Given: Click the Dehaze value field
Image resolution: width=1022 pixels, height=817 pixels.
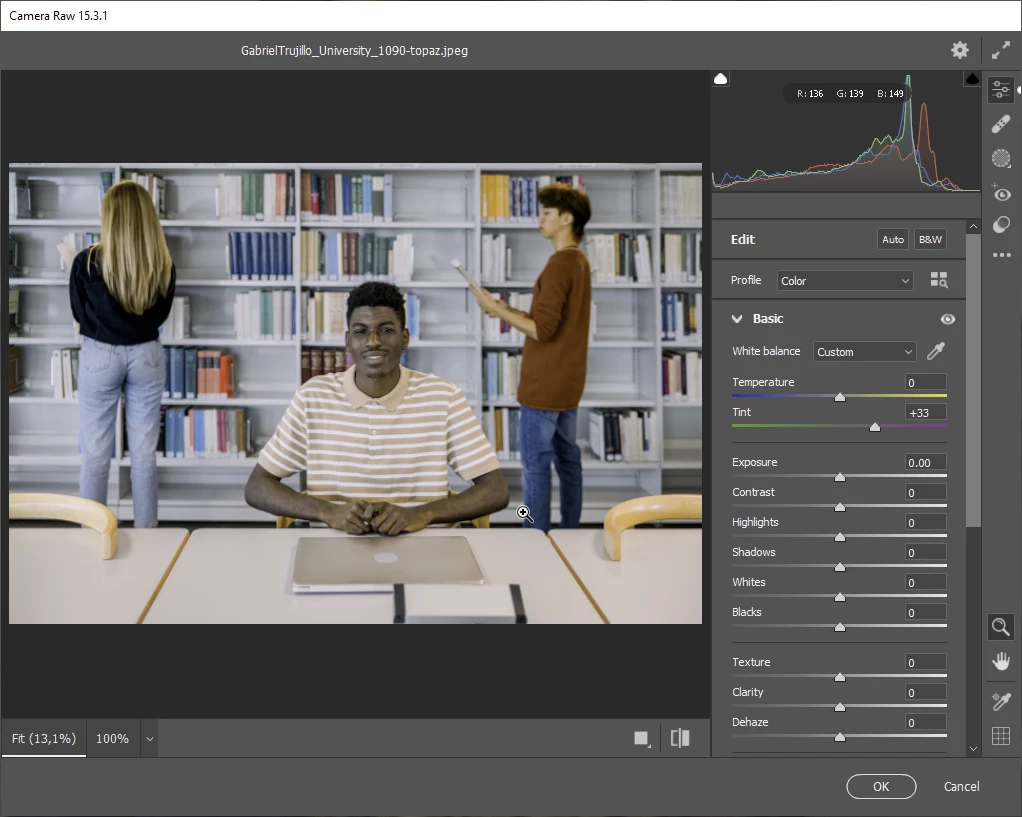Looking at the screenshot, I should (925, 722).
